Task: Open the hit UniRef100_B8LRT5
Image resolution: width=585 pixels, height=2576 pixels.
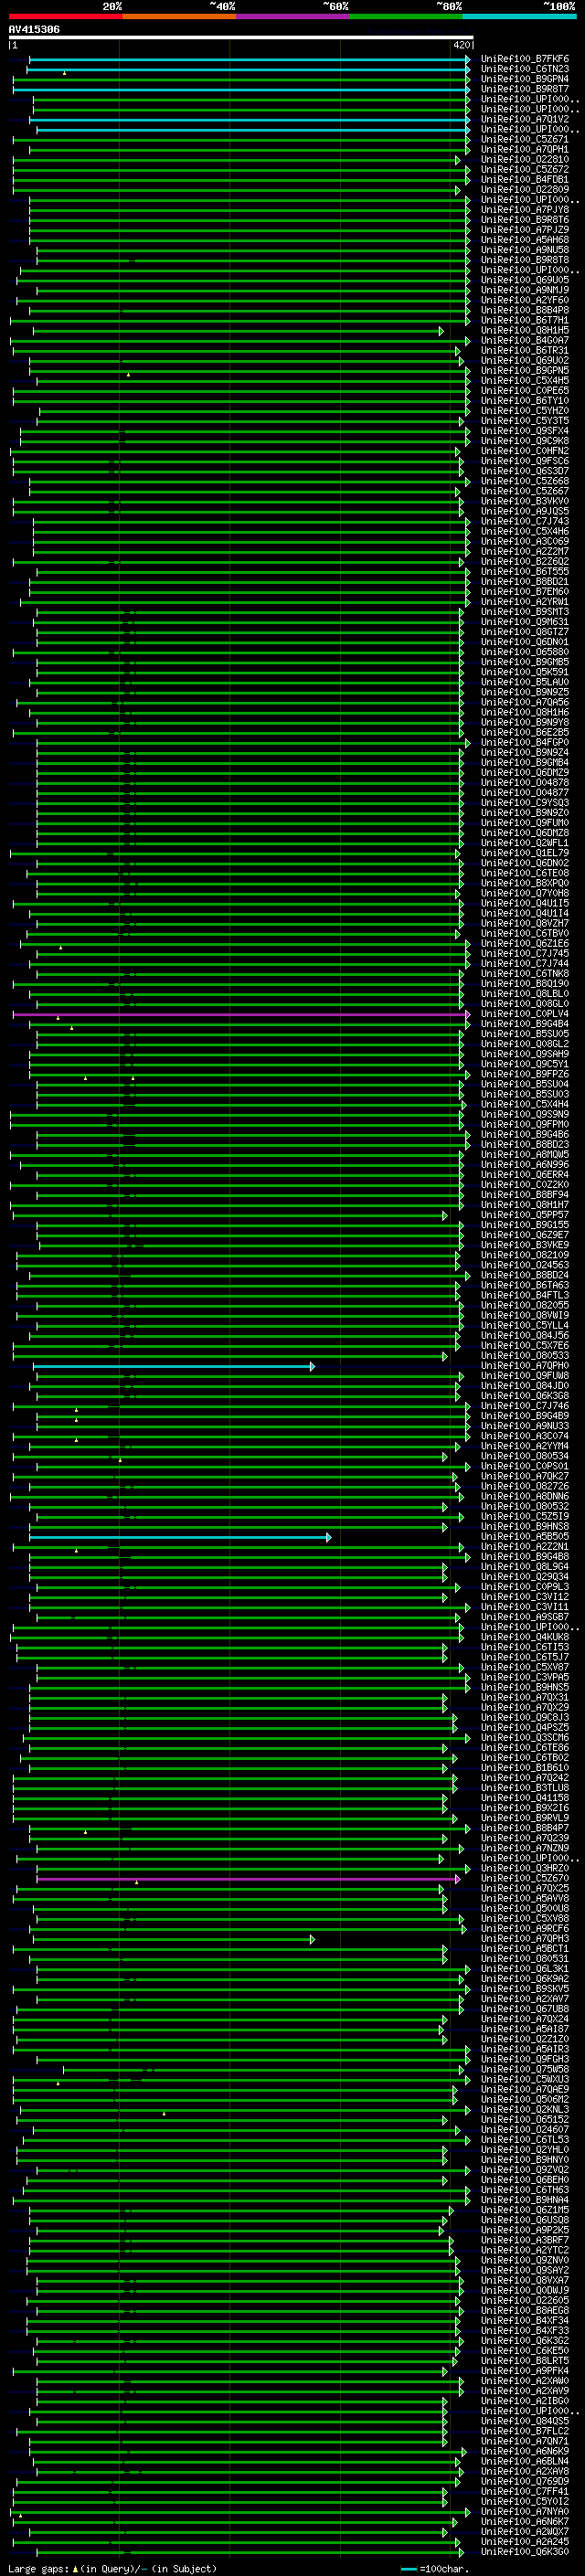Action: (524, 2360)
